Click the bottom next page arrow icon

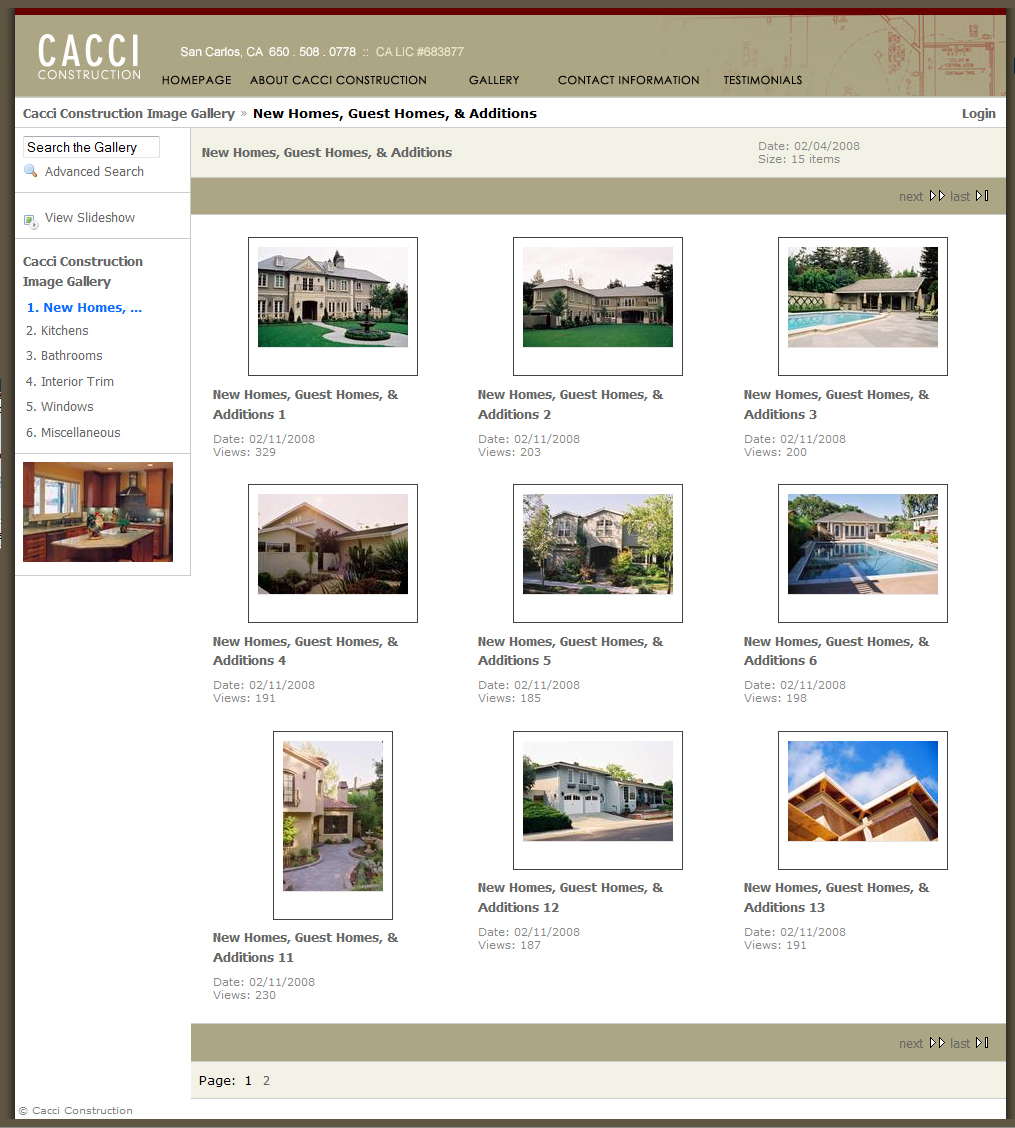pos(937,1043)
